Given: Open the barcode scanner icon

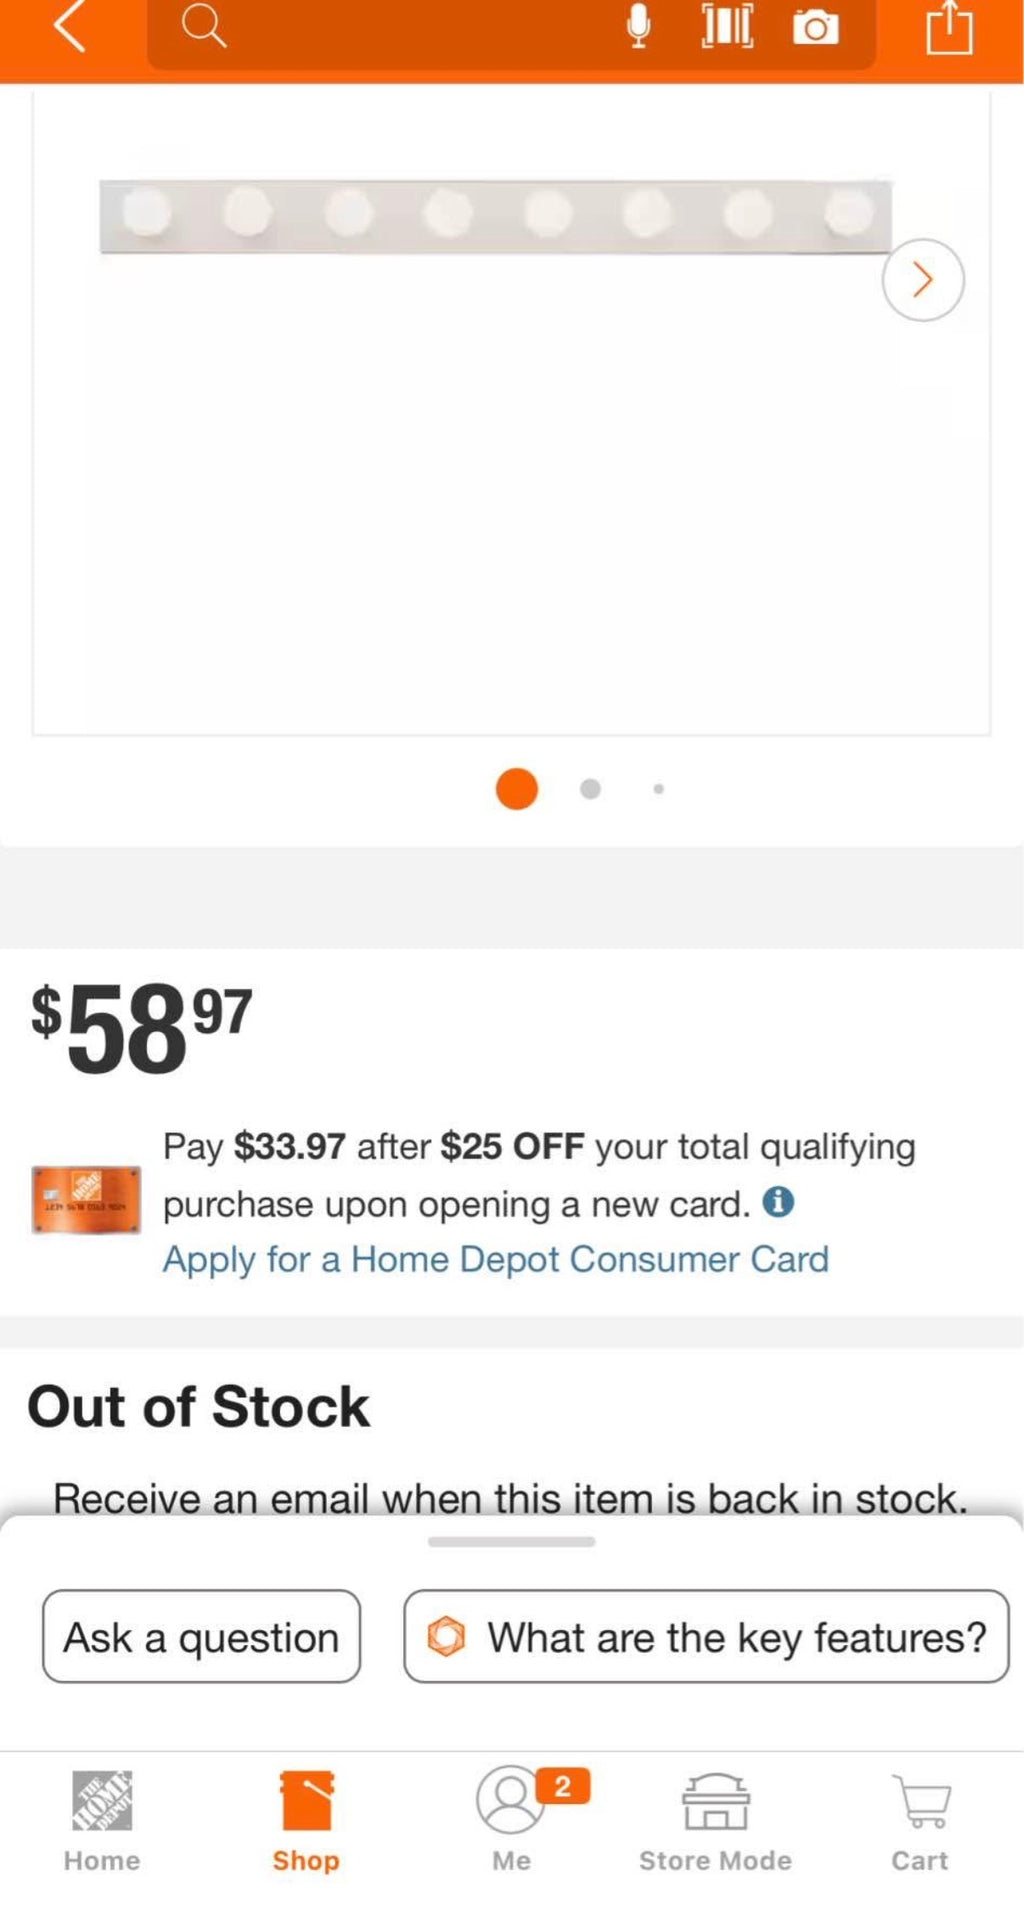Looking at the screenshot, I should click(727, 26).
